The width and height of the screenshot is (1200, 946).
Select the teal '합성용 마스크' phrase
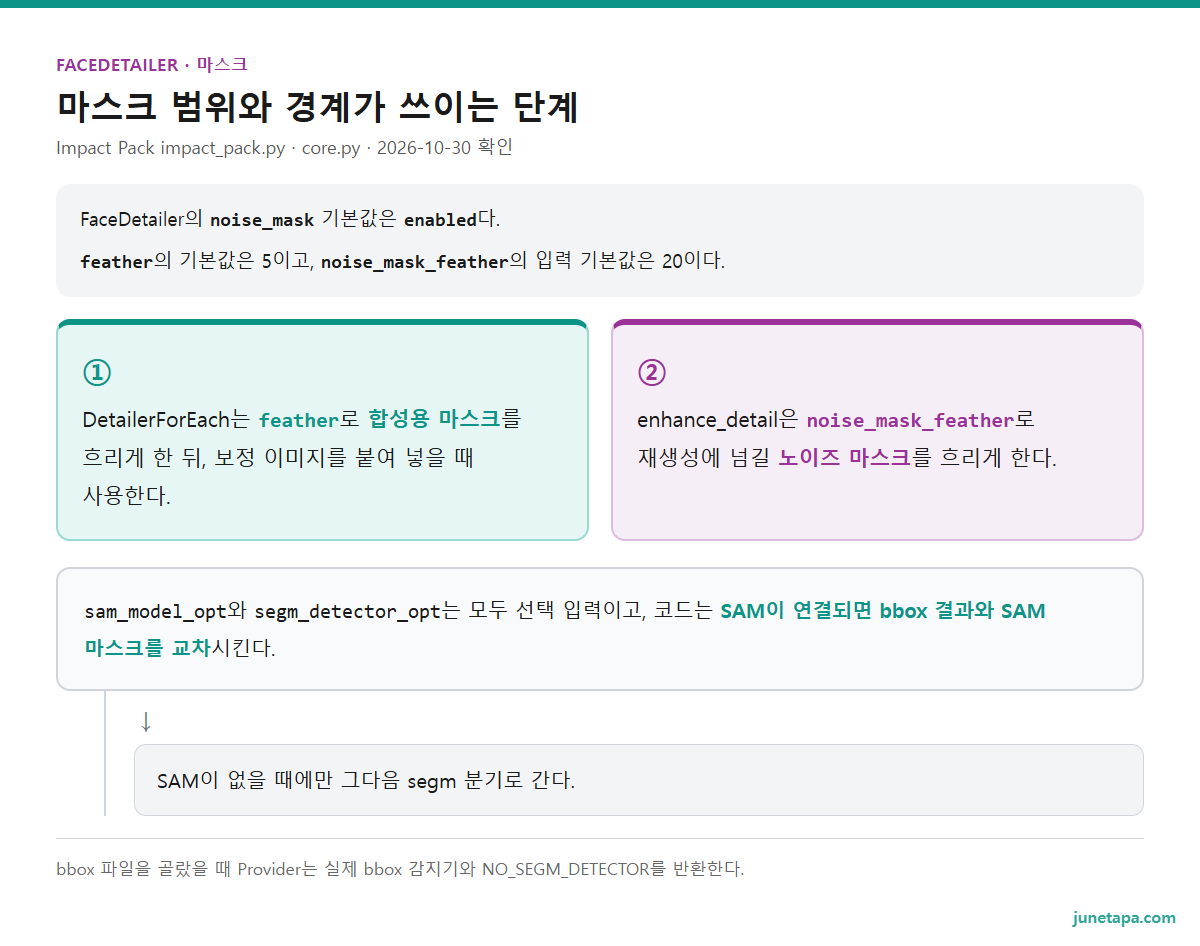pos(434,419)
